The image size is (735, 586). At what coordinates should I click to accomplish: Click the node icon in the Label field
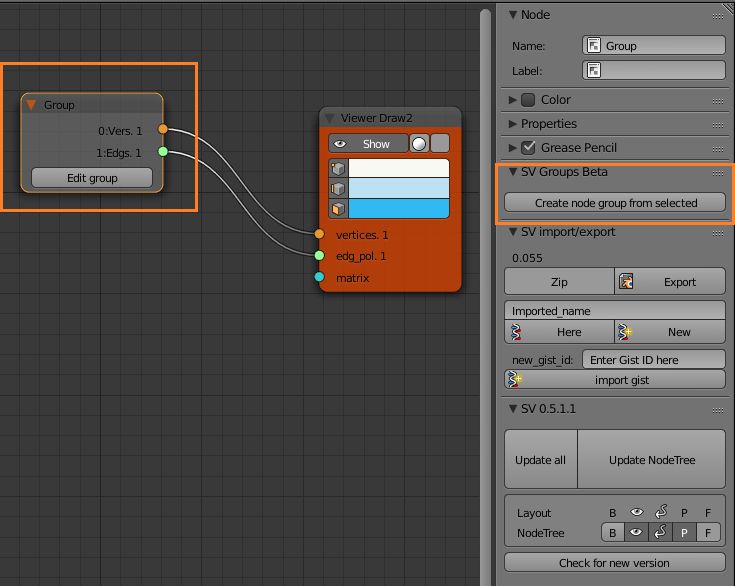coord(594,70)
